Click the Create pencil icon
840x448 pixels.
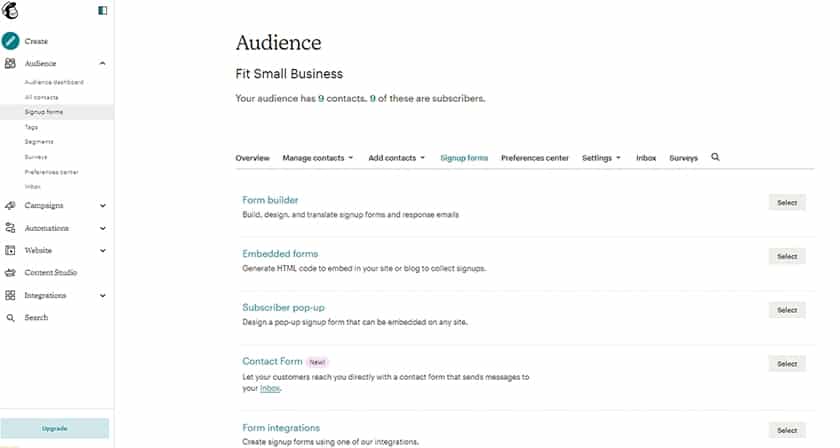click(10, 41)
